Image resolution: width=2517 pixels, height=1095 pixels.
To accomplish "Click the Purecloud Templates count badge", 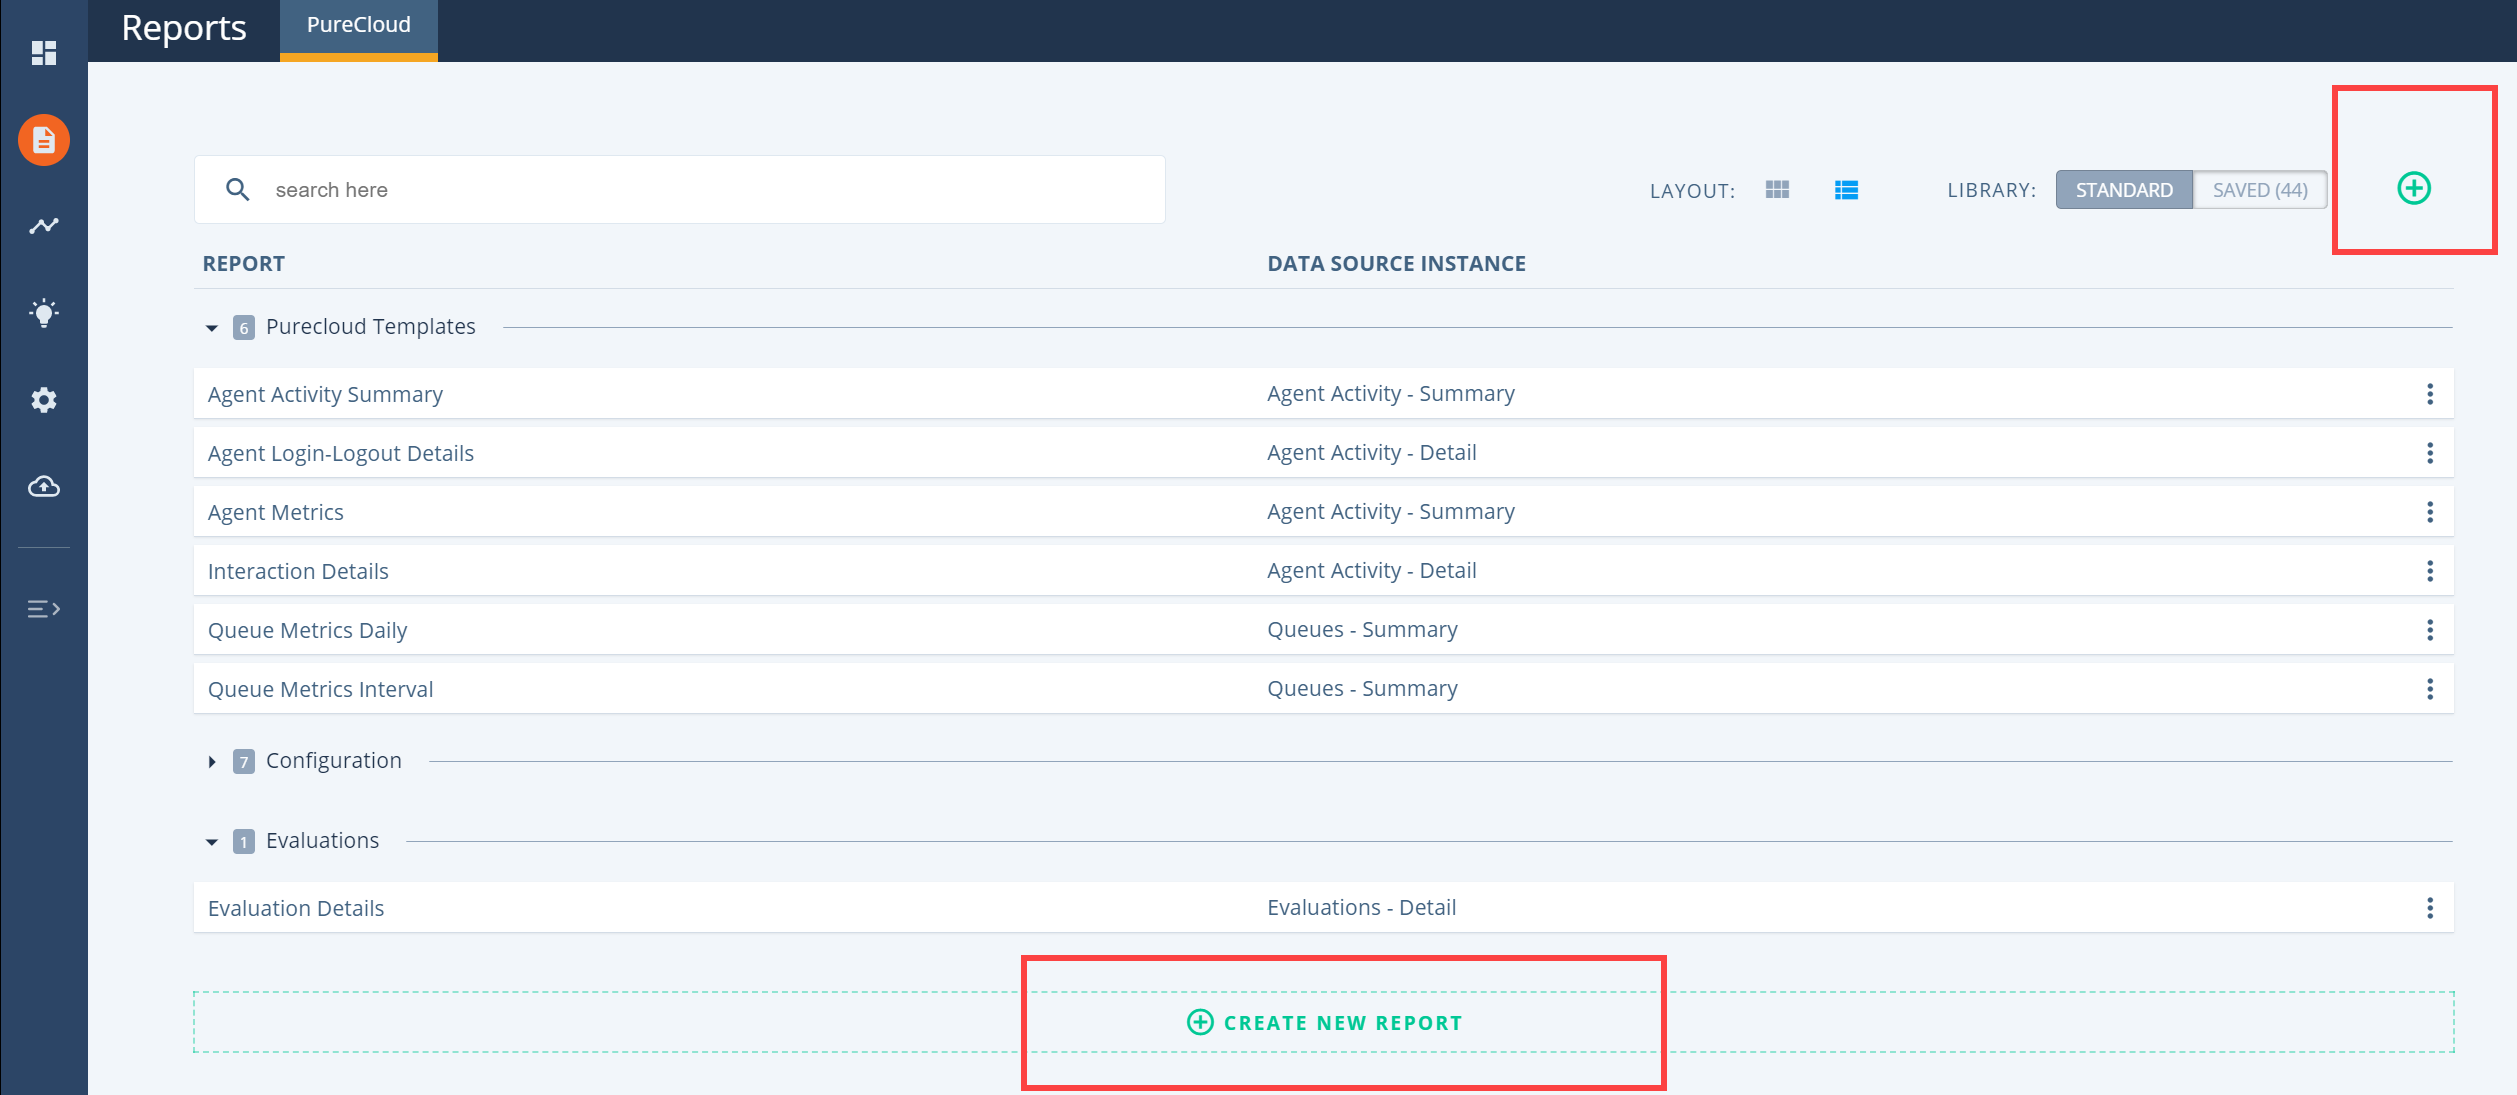I will [244, 328].
